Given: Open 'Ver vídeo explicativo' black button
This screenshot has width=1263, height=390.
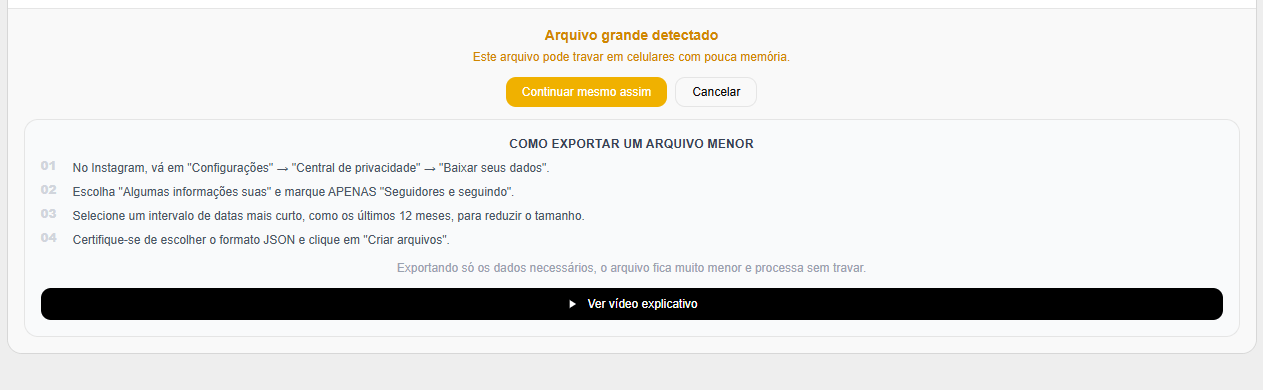Looking at the screenshot, I should [x=632, y=304].
